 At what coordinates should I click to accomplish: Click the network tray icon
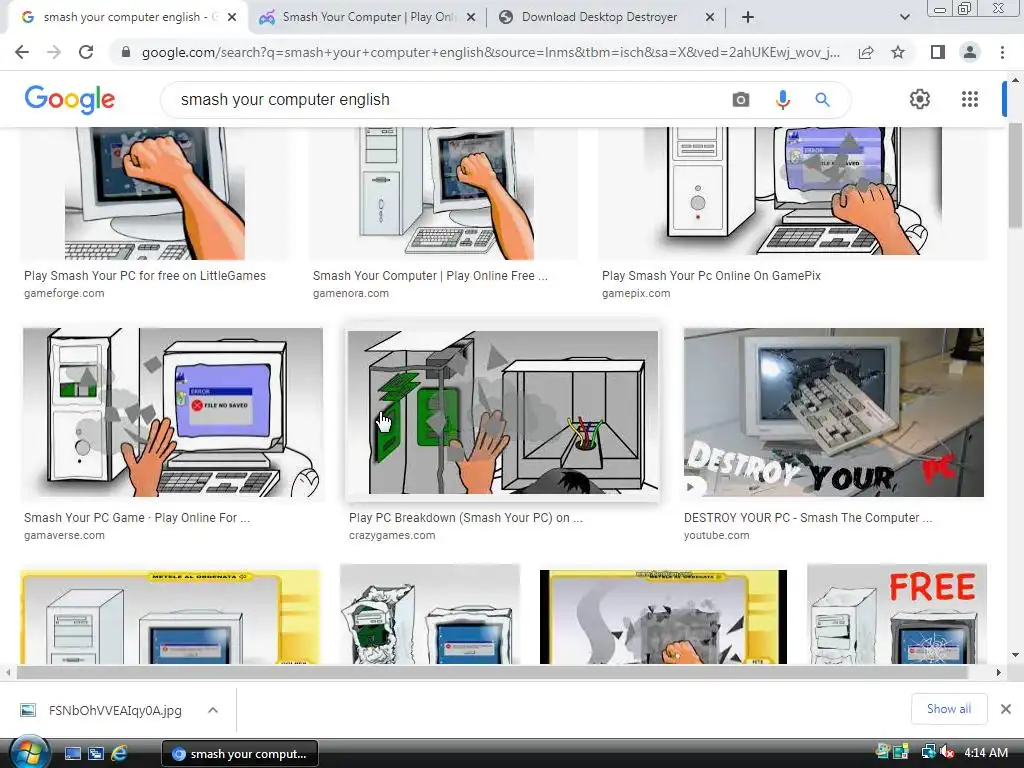(928, 752)
